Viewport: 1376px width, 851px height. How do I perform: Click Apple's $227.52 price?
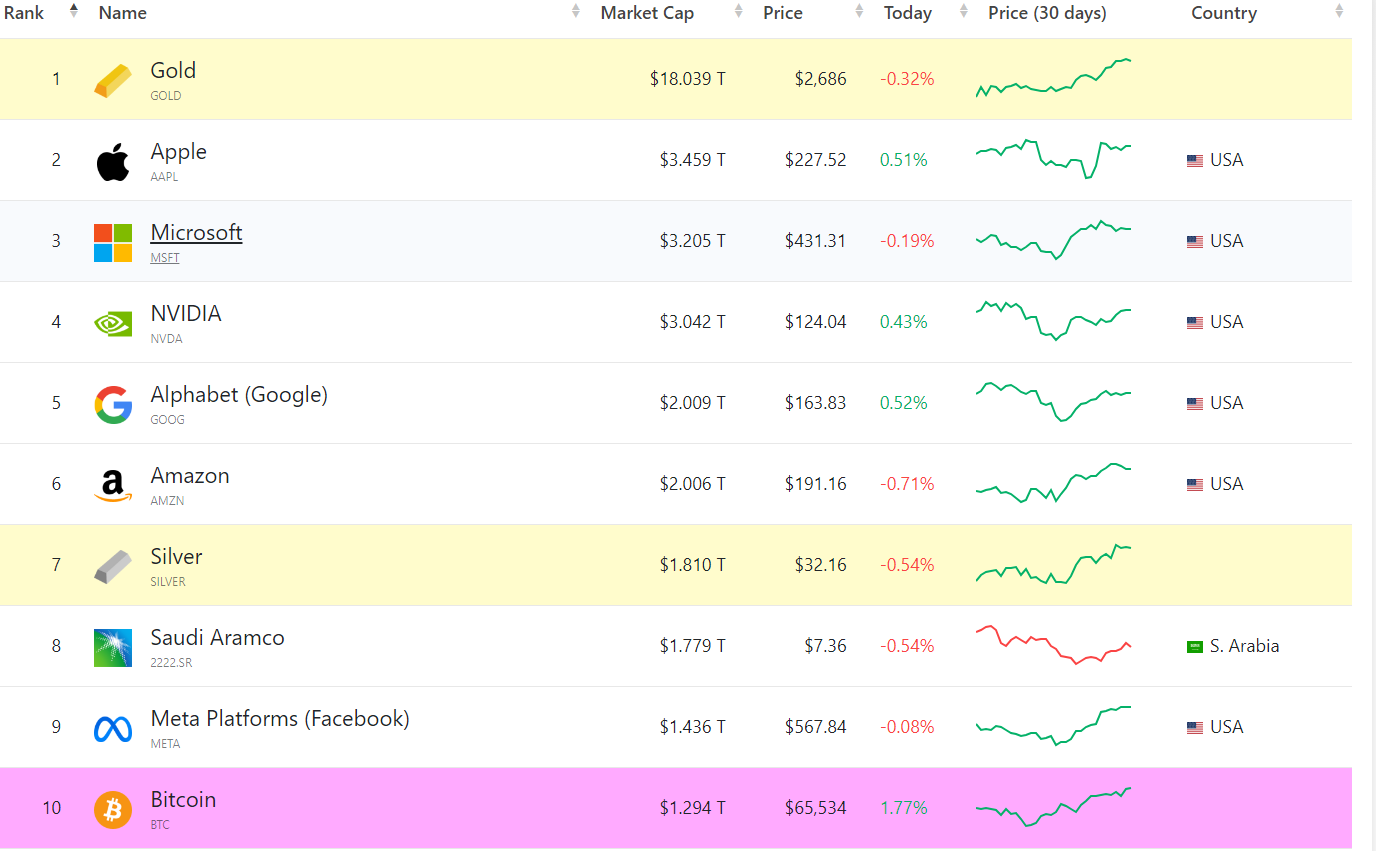point(815,160)
